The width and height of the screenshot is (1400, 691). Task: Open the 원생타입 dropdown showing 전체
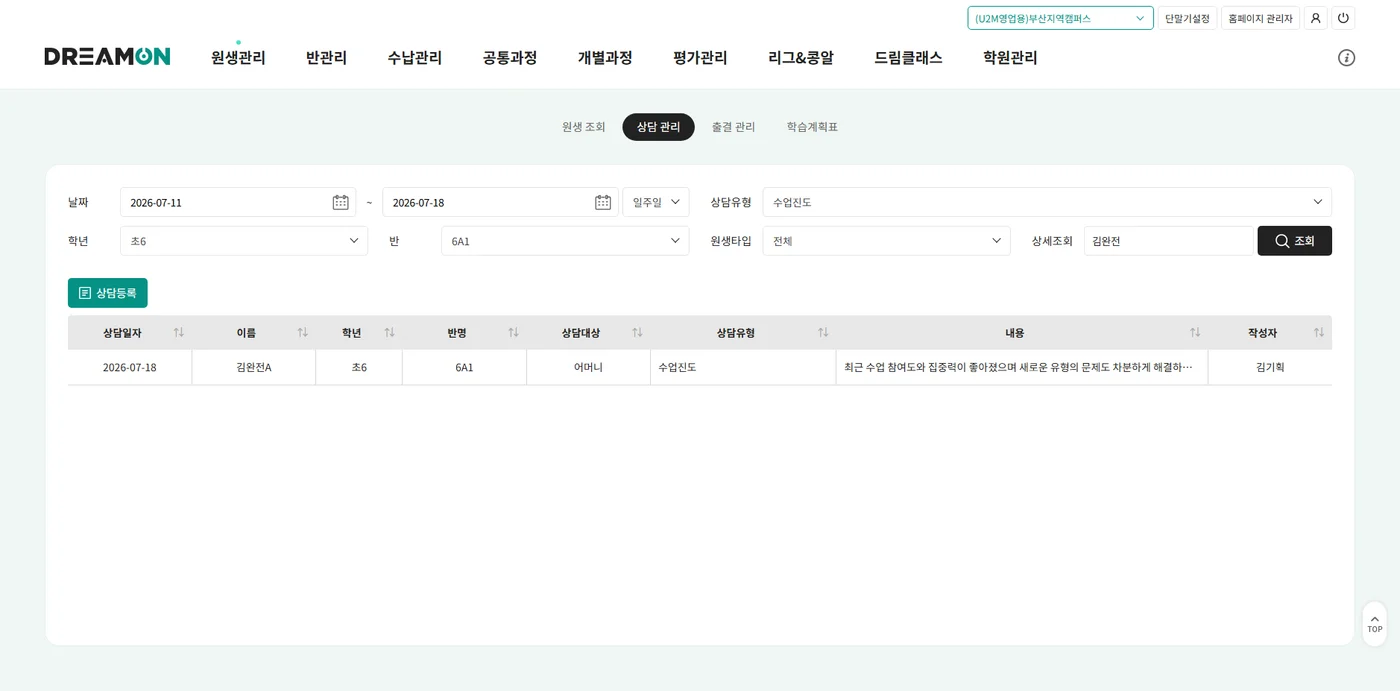click(886, 241)
